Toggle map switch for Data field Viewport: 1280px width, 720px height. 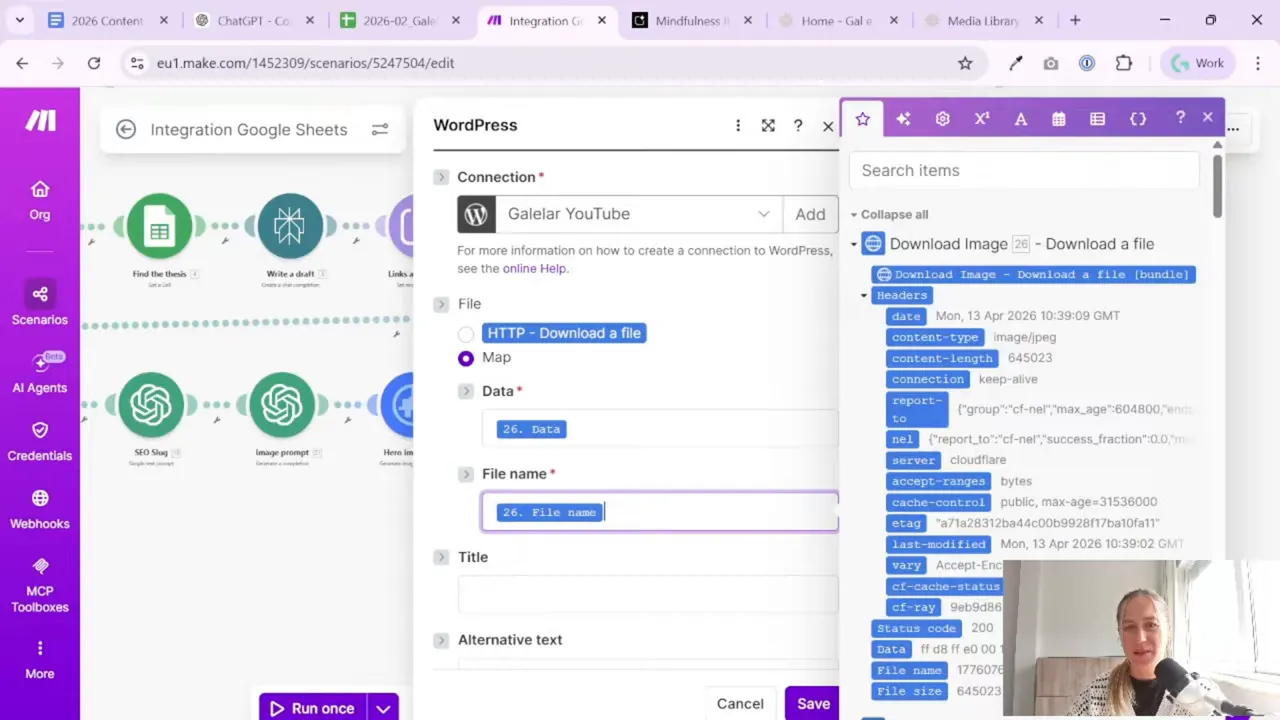(x=466, y=391)
